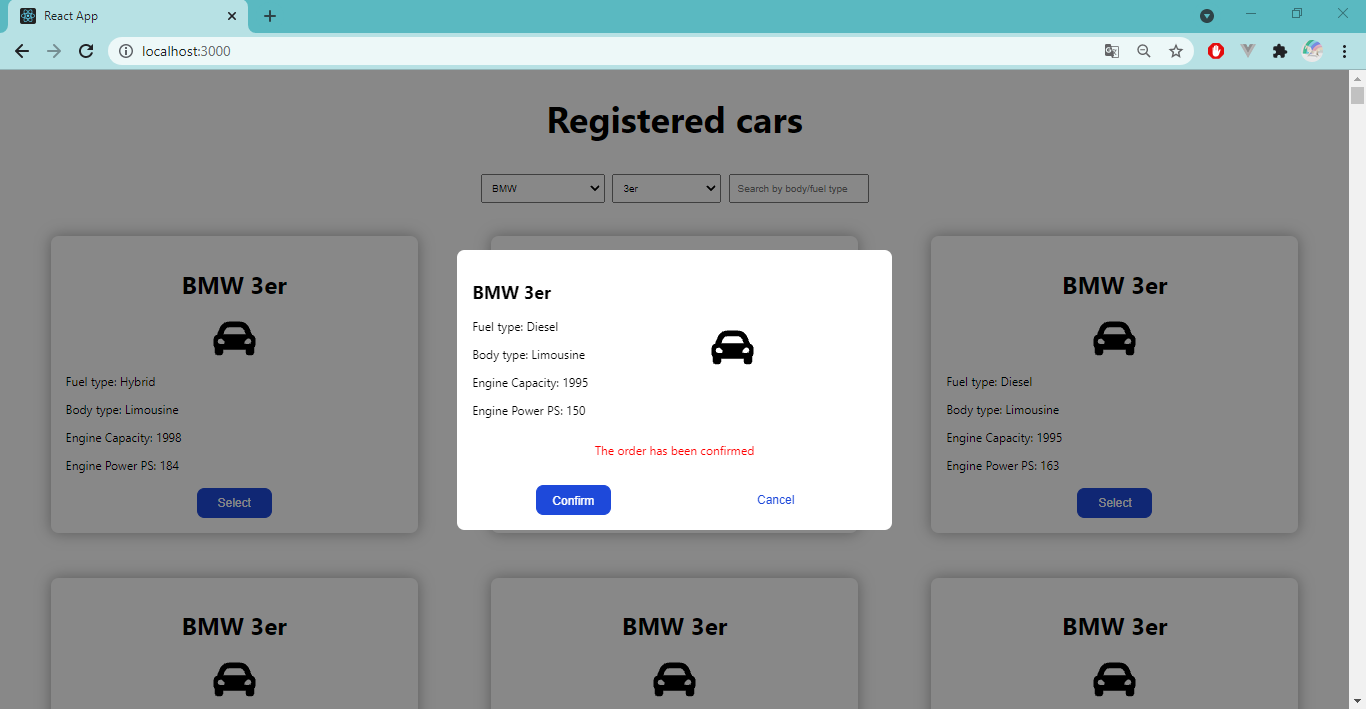Cancel the order via the Cancel link

[x=775, y=499]
